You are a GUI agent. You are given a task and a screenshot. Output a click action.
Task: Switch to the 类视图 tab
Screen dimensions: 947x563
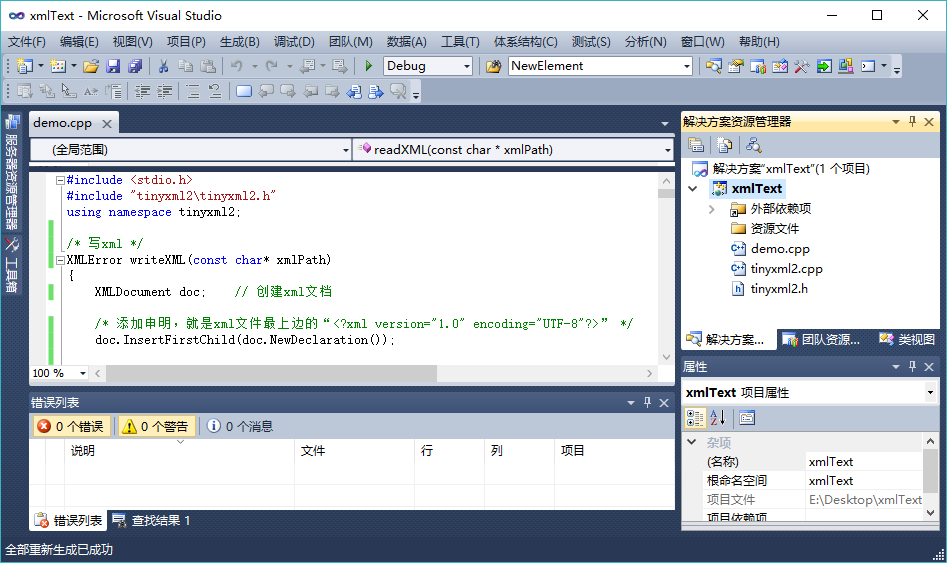point(907,339)
